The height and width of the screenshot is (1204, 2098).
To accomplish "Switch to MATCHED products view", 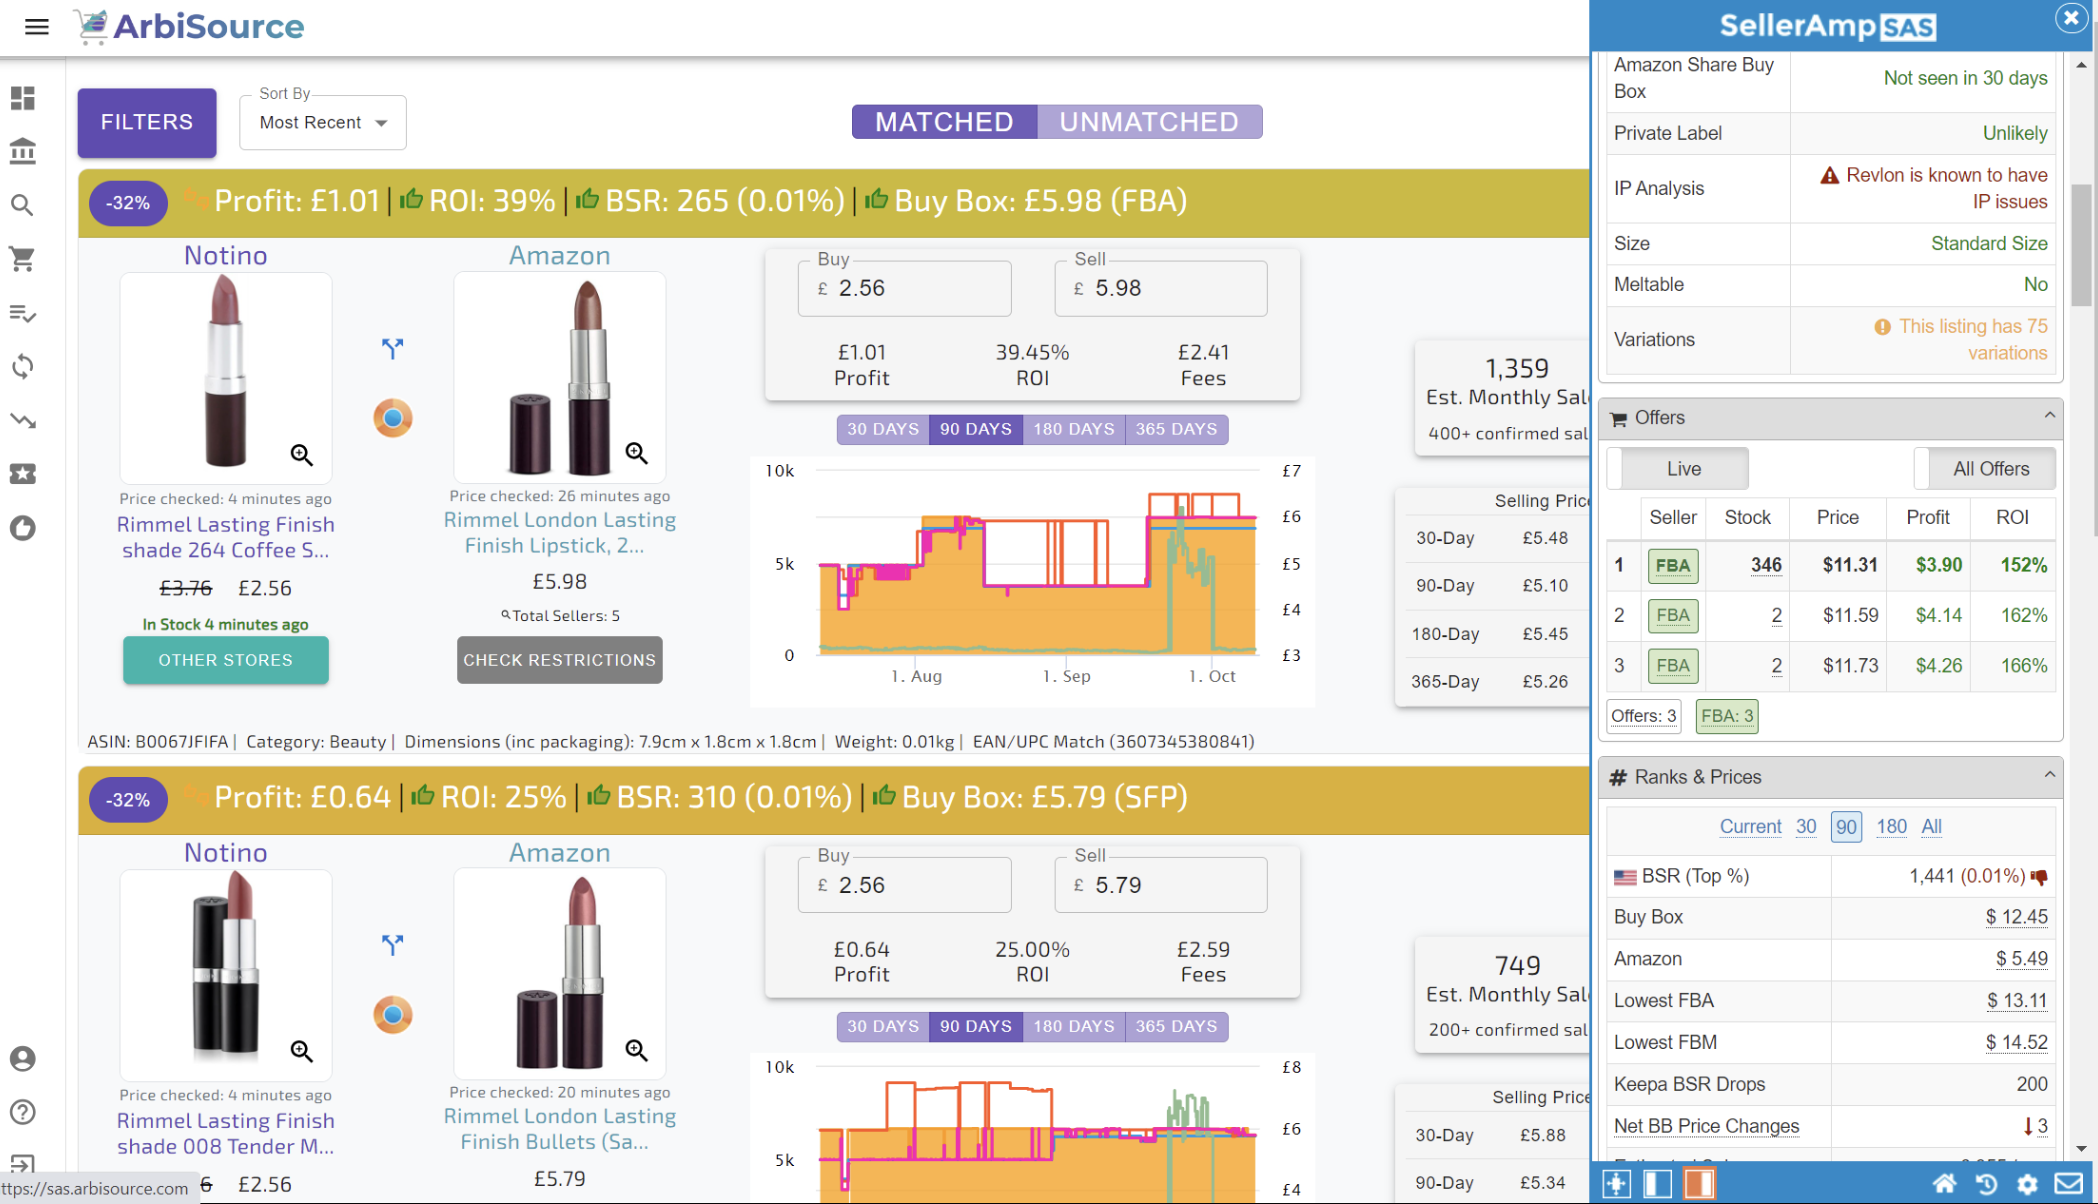I will 944,122.
